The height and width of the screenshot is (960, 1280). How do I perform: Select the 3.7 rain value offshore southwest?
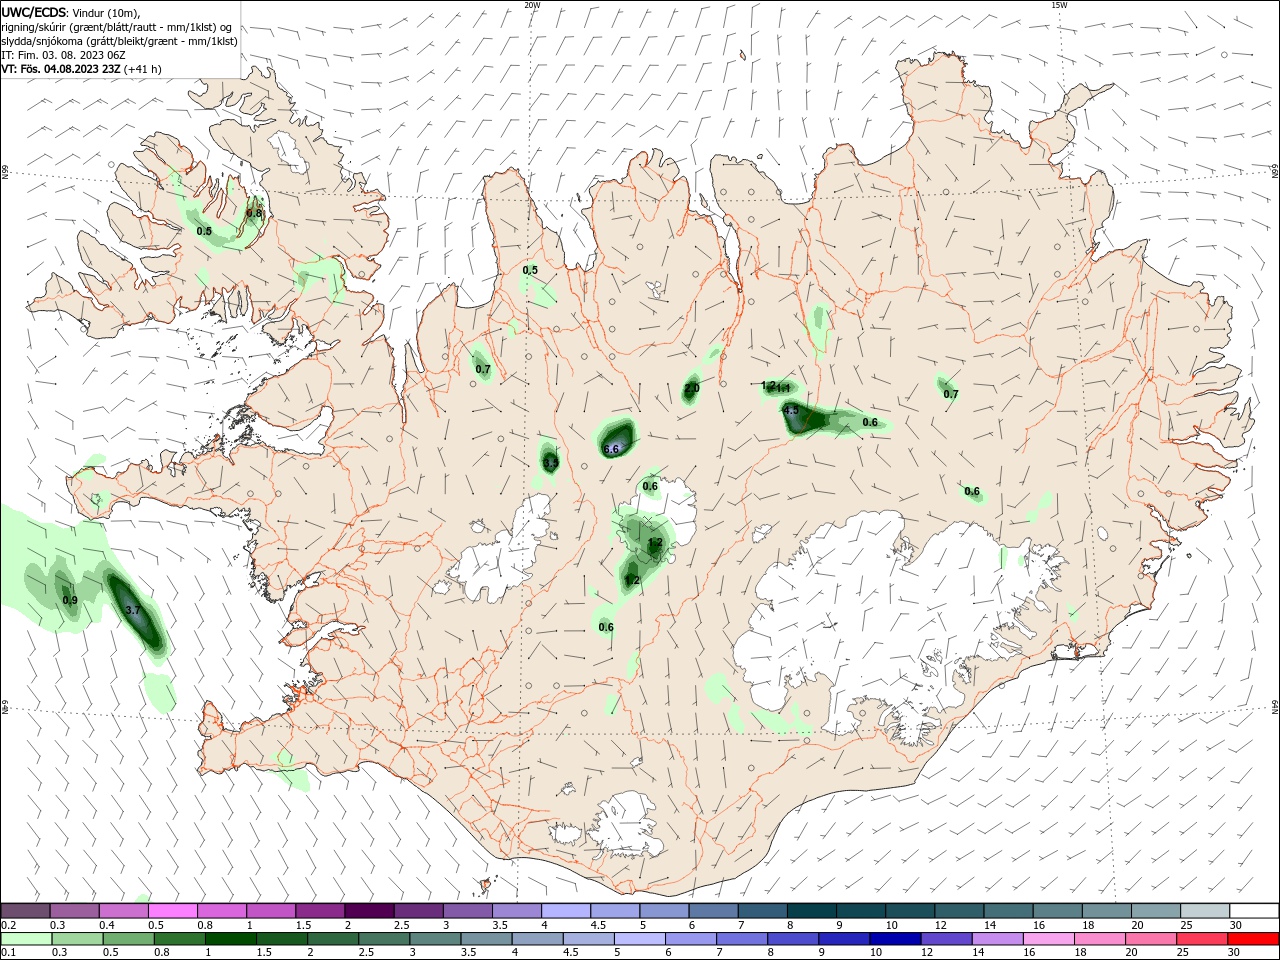[x=133, y=610]
